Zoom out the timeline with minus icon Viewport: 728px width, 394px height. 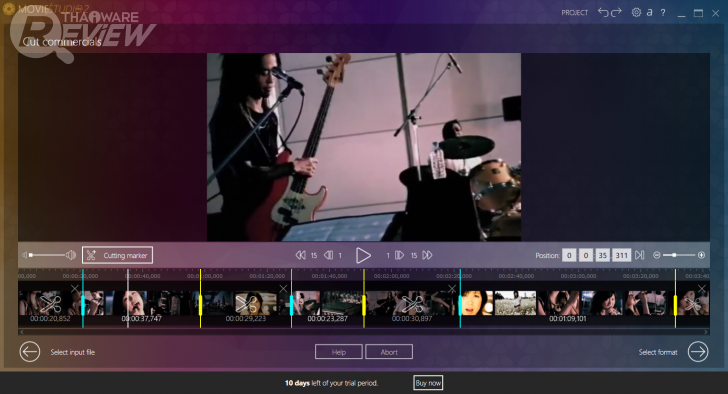point(656,255)
